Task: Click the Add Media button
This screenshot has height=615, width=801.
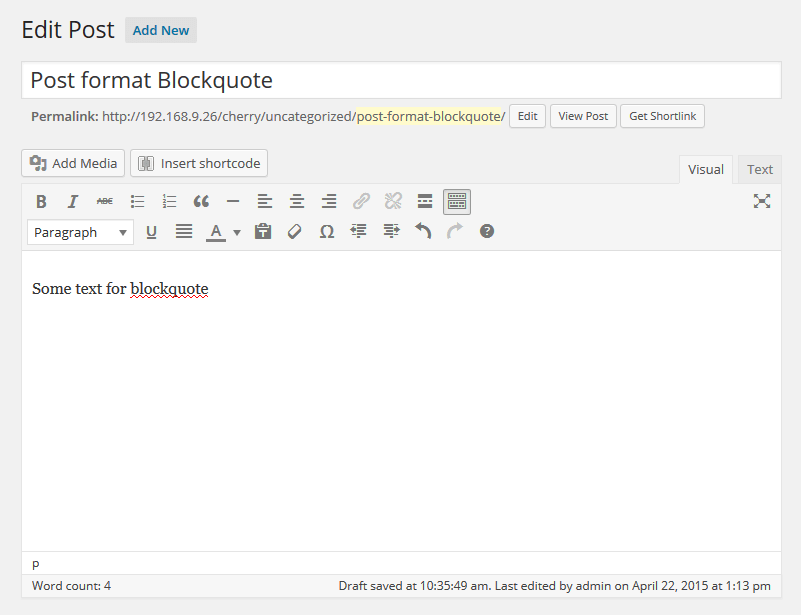Action: coord(73,163)
